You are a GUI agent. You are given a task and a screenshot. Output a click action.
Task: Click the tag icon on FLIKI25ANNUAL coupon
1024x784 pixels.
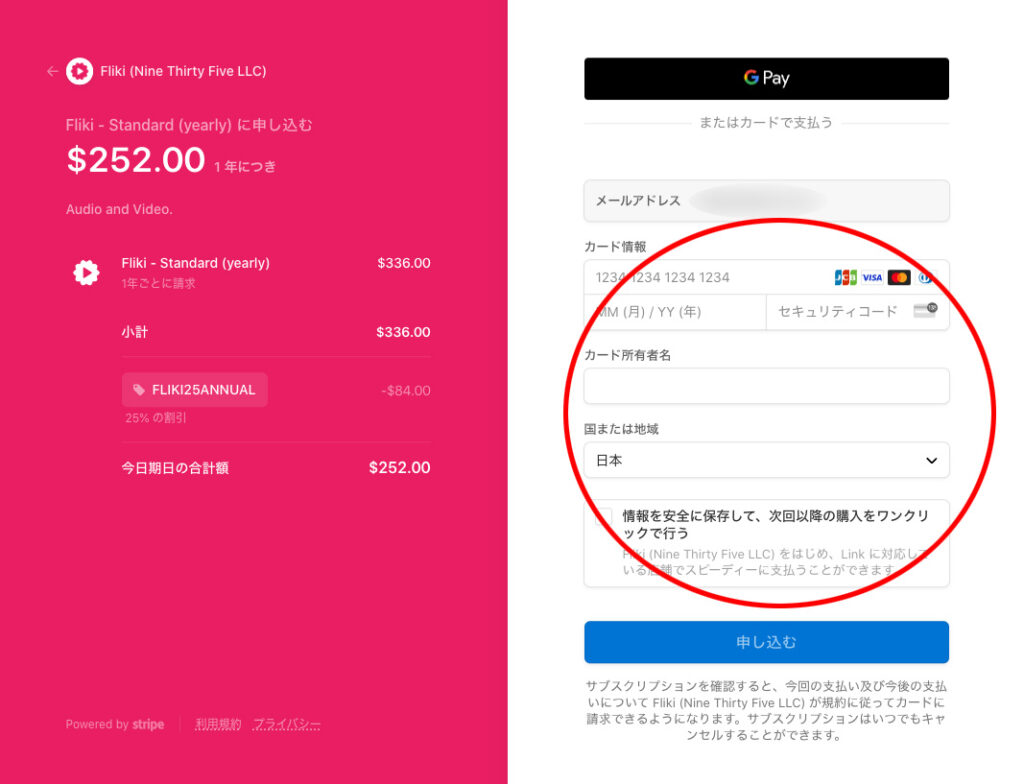coord(138,390)
